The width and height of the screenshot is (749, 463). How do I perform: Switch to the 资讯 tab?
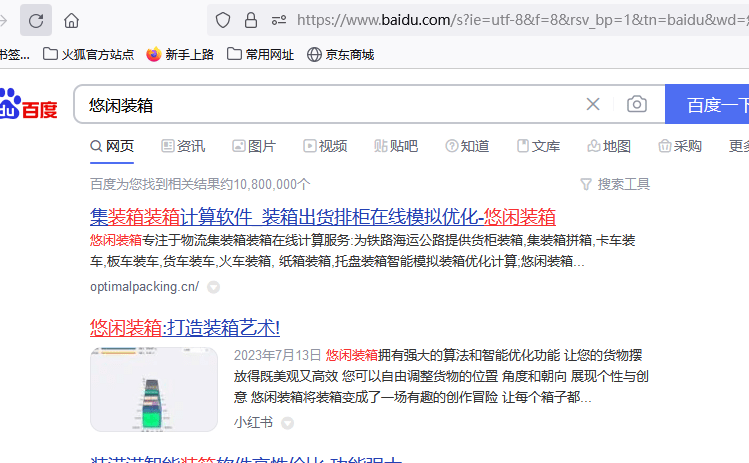coord(183,146)
